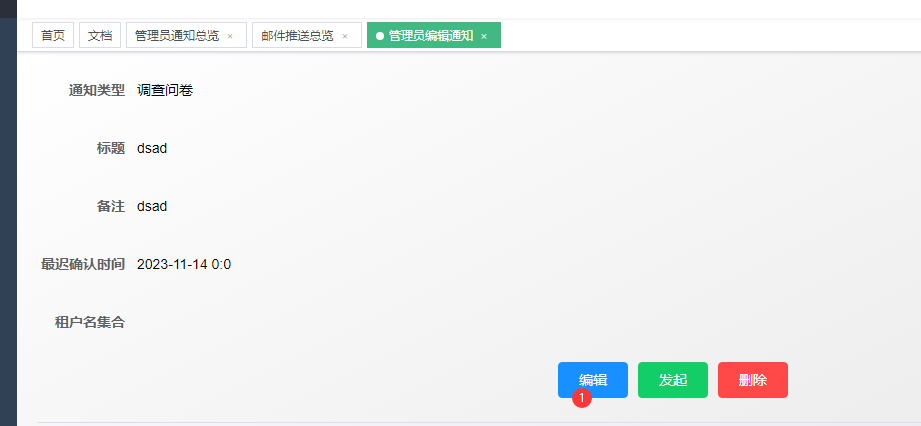Image resolution: width=921 pixels, height=426 pixels.
Task: Close the 管理员通知总览 tab
Action: point(230,36)
